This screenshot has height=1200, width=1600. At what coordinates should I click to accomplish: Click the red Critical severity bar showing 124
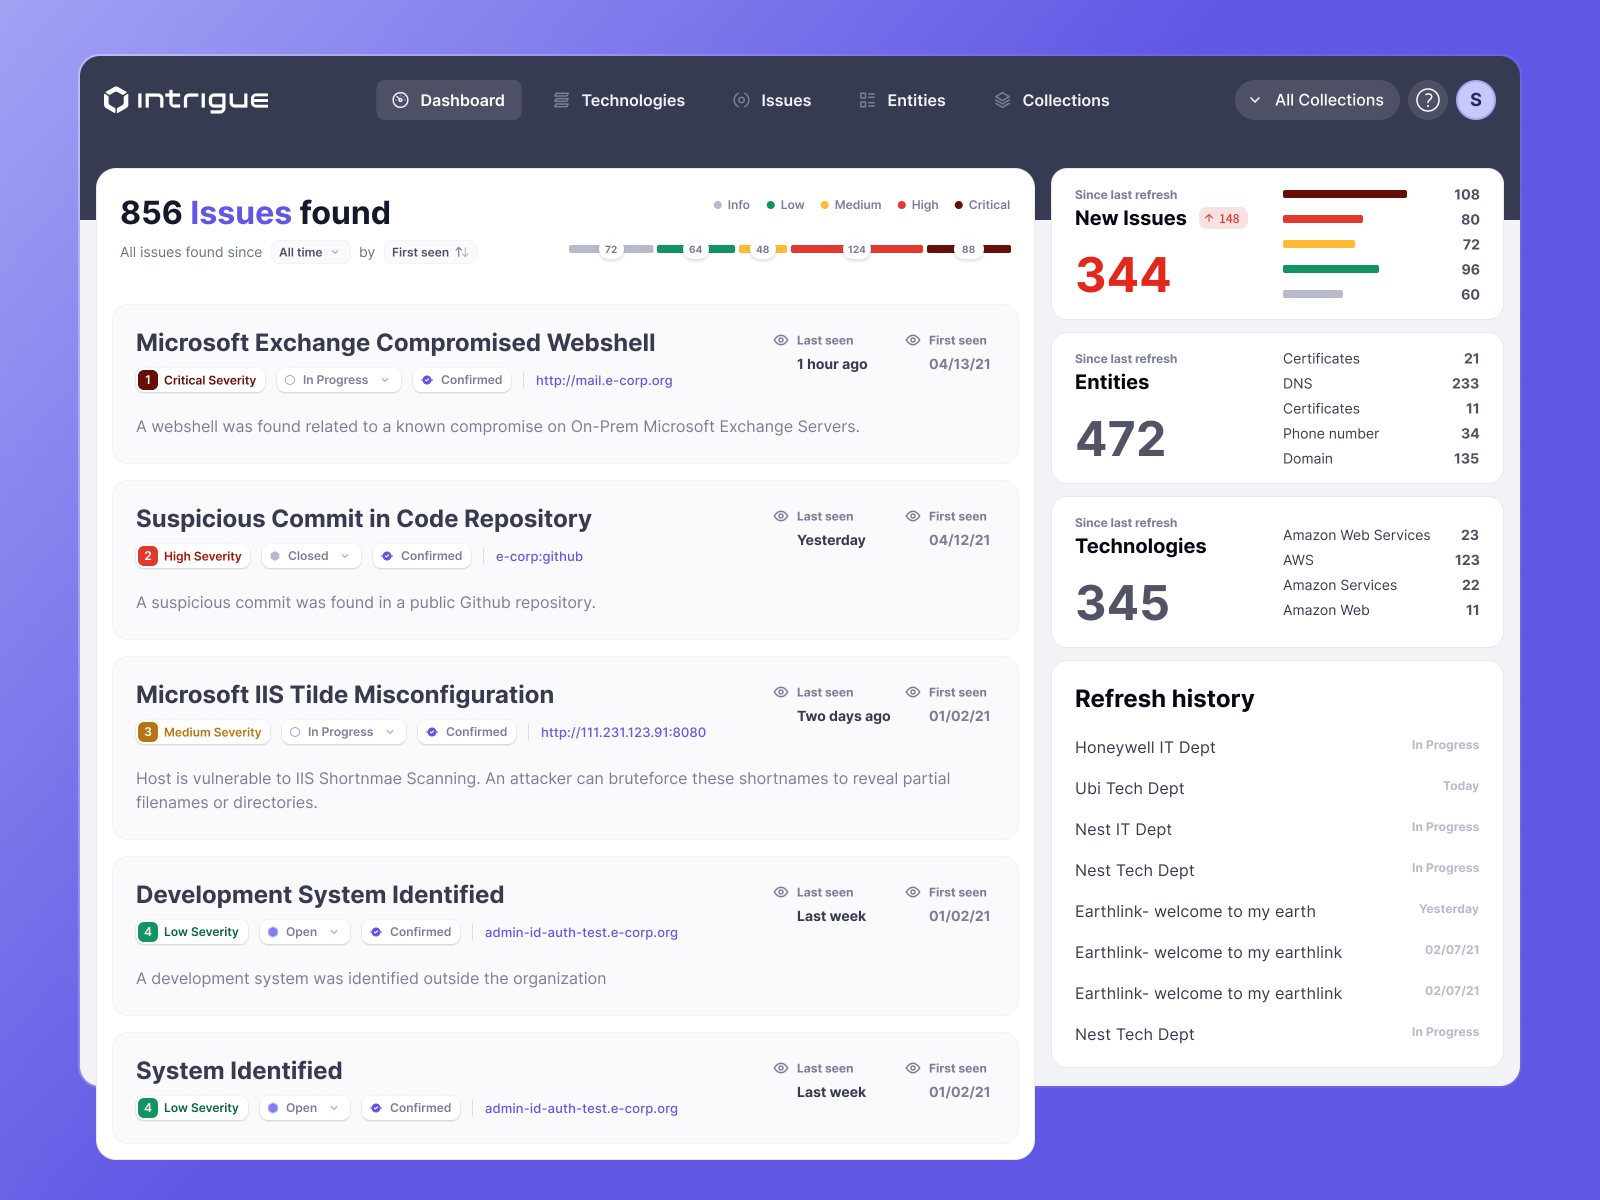(x=856, y=248)
